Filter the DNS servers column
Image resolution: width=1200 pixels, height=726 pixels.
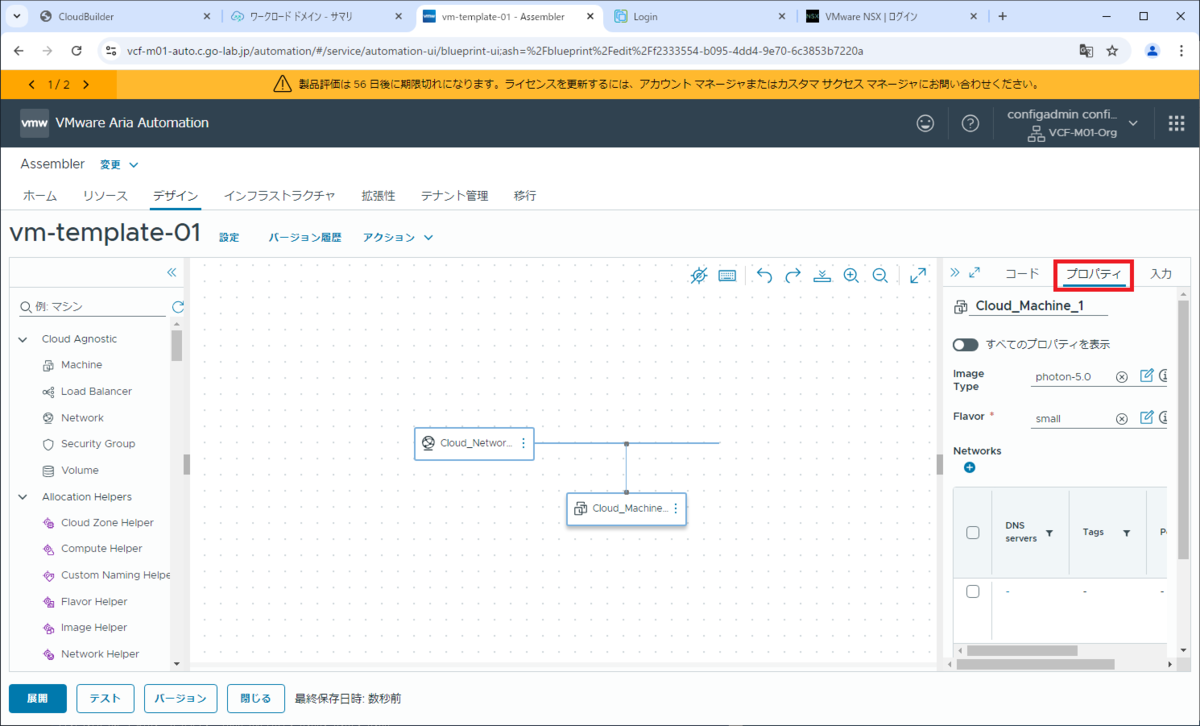[x=1049, y=533]
